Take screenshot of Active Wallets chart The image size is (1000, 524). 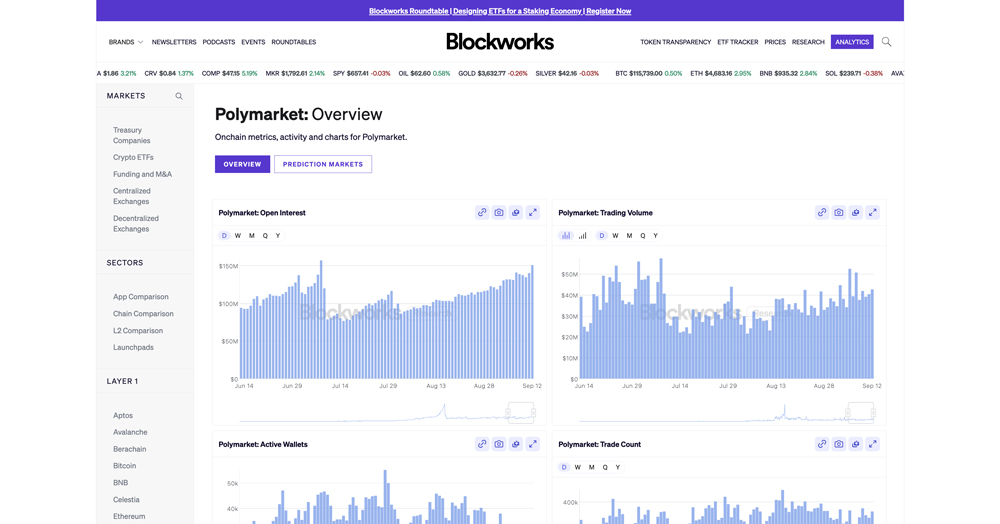(499, 444)
